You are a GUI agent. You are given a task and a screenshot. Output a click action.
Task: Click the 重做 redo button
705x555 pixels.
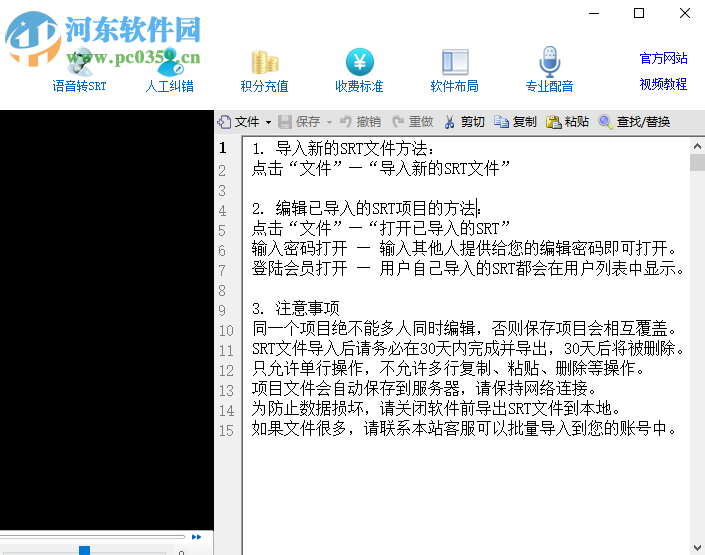click(413, 122)
